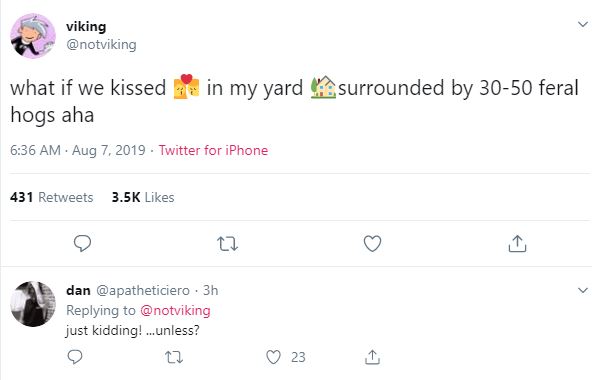This screenshot has width=592, height=380.
Task: Open viking's profile picture
Action: pos(33,36)
